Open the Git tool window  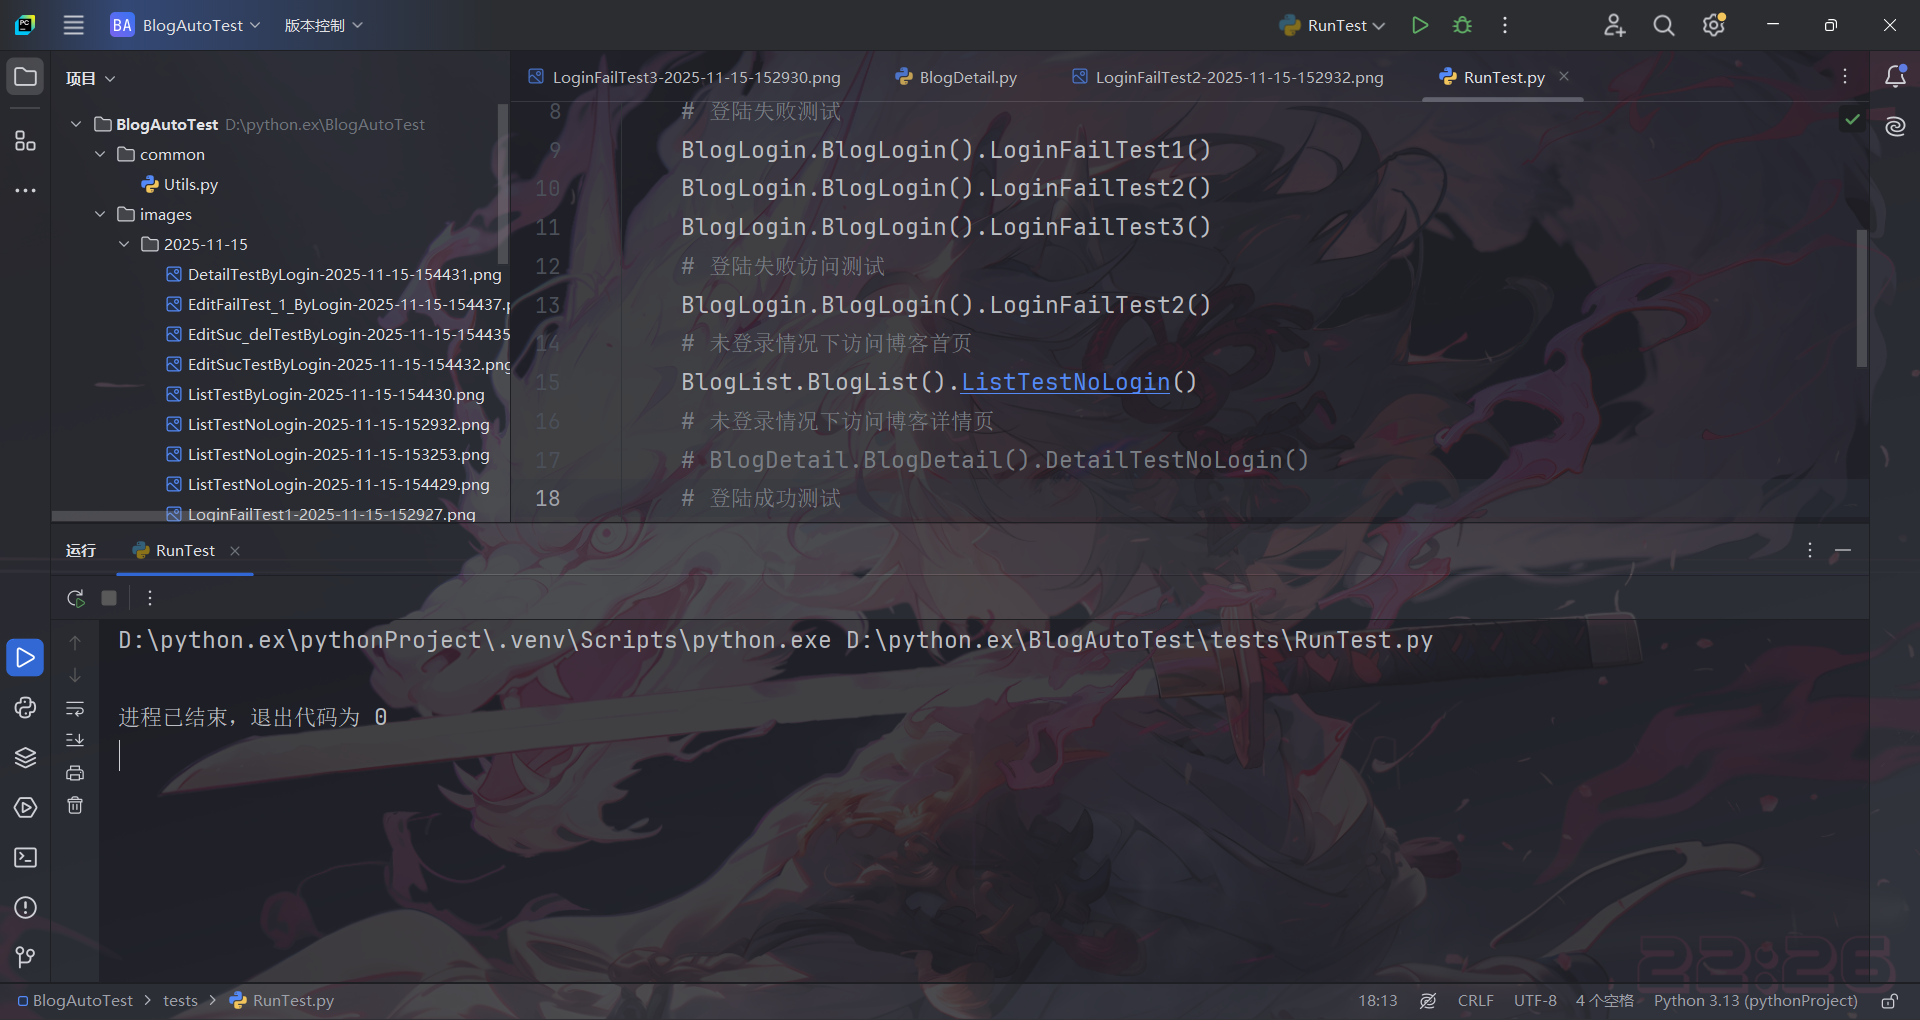click(x=25, y=957)
